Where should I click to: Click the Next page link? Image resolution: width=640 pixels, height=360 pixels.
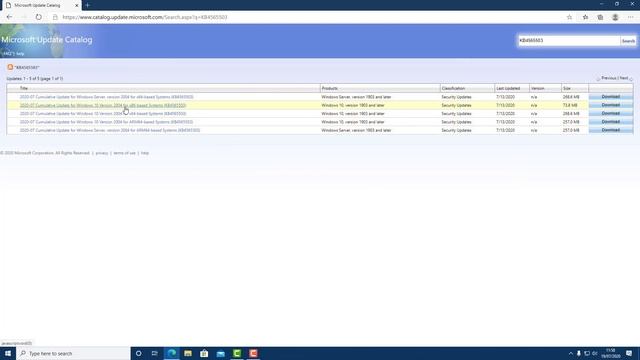(x=624, y=78)
